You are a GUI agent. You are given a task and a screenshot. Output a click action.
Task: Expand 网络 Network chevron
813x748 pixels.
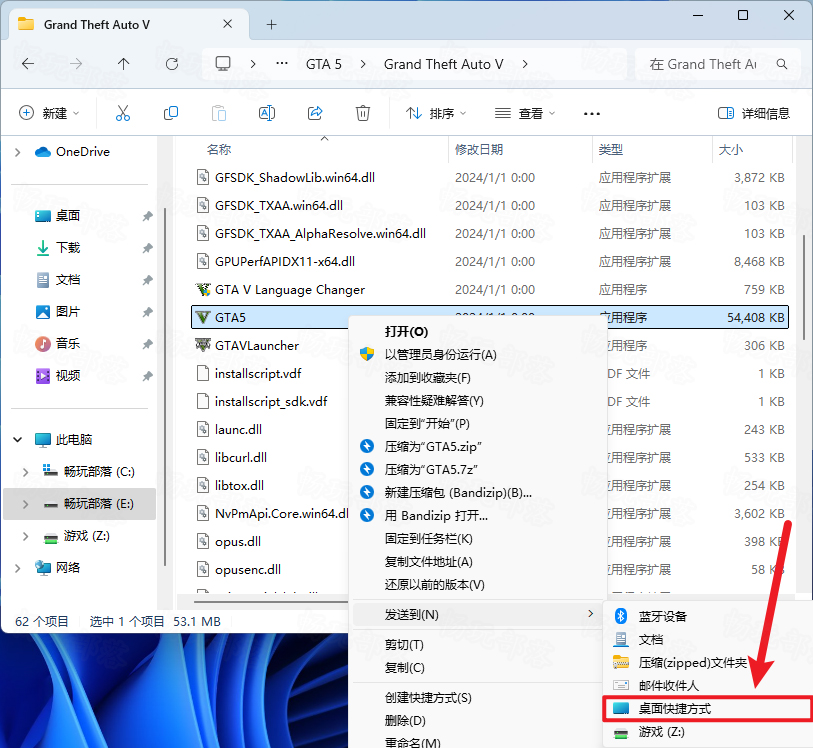point(18,568)
